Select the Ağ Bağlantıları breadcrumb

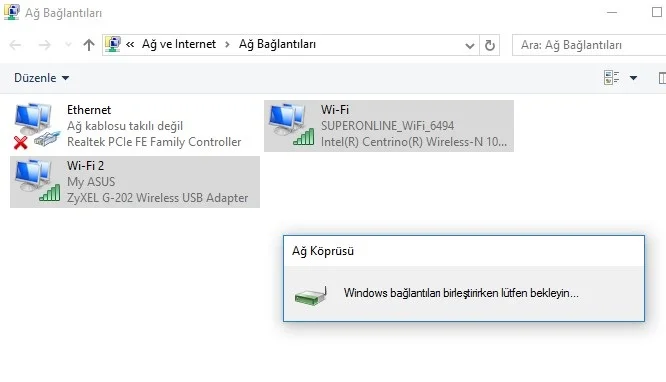277,44
